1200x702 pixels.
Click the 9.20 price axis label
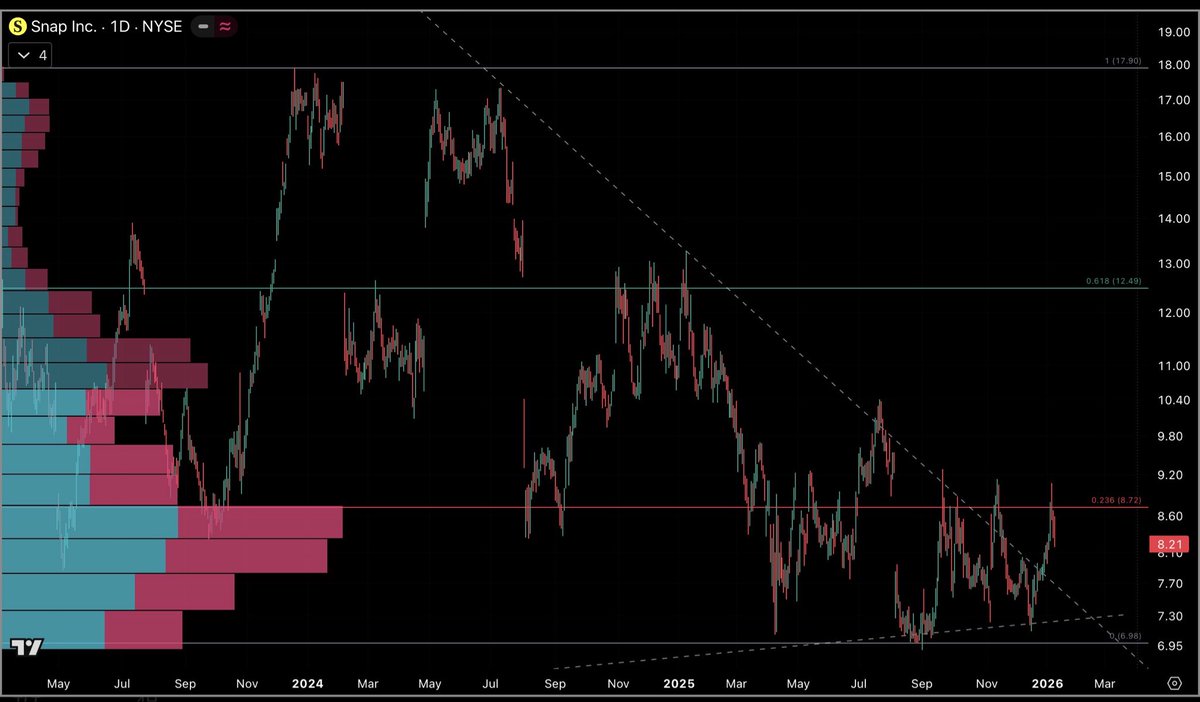pyautogui.click(x=1172, y=476)
